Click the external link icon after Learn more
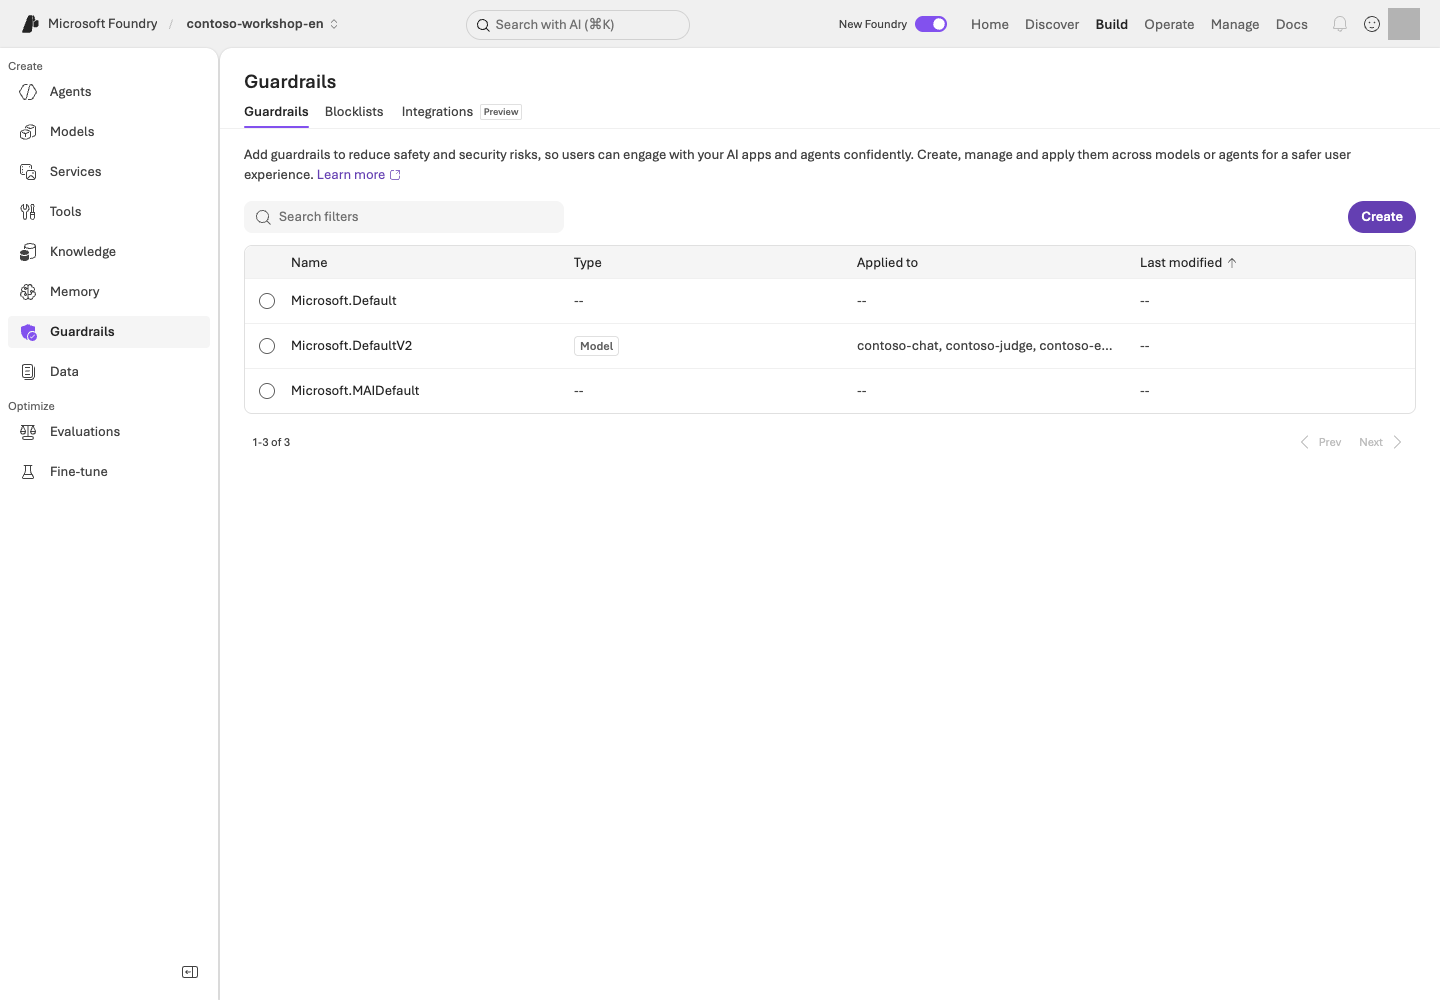Viewport: 1440px width, 1000px height. tap(395, 175)
